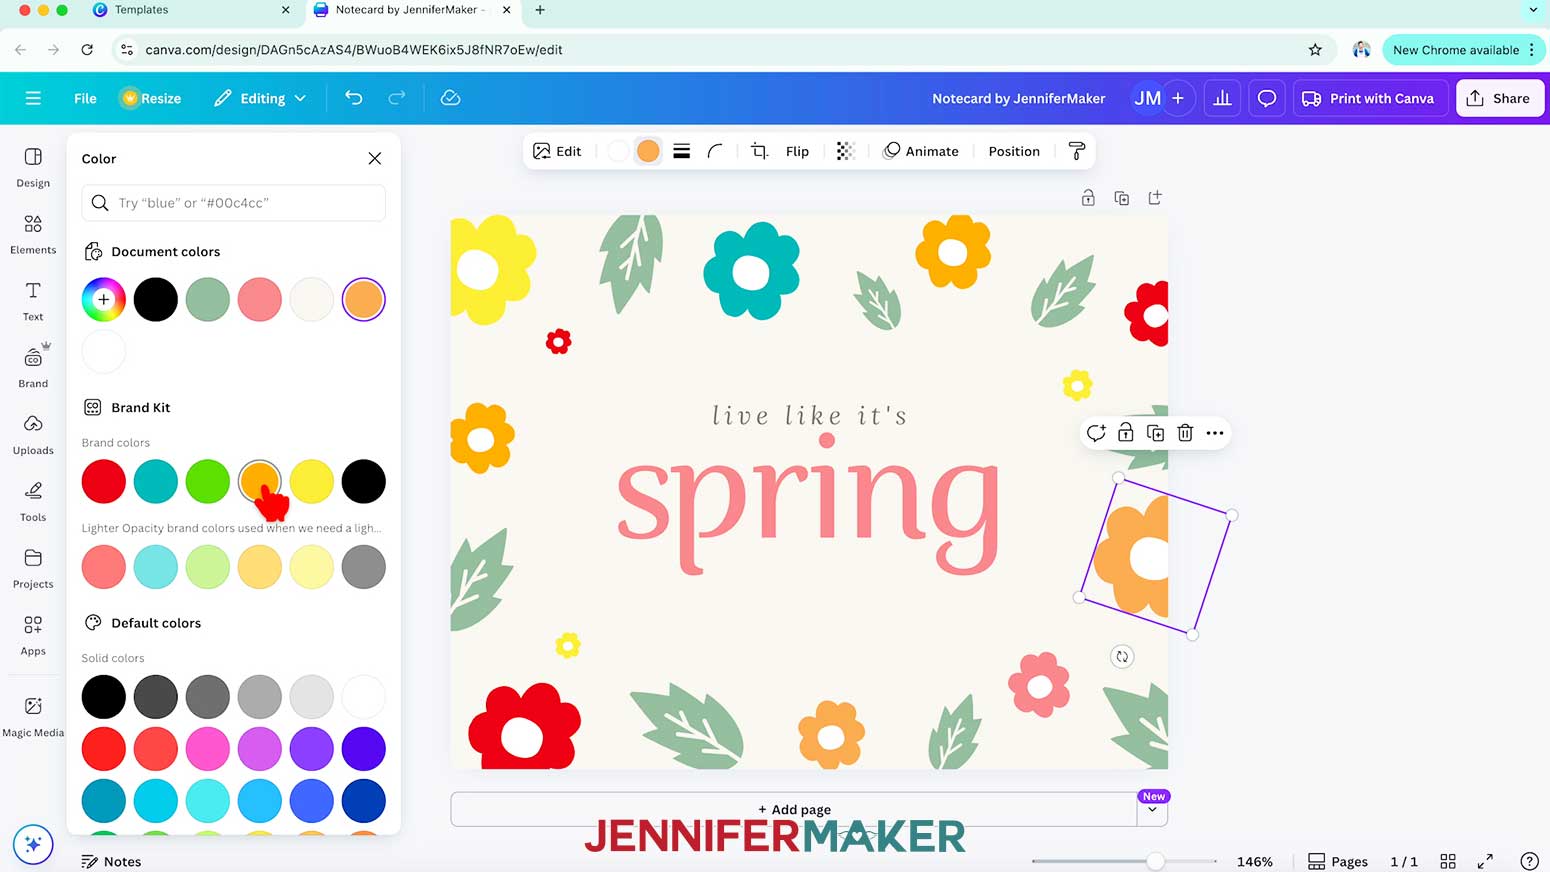Open the Magic Media panel
Screen dimensions: 1550x872
pos(33,716)
